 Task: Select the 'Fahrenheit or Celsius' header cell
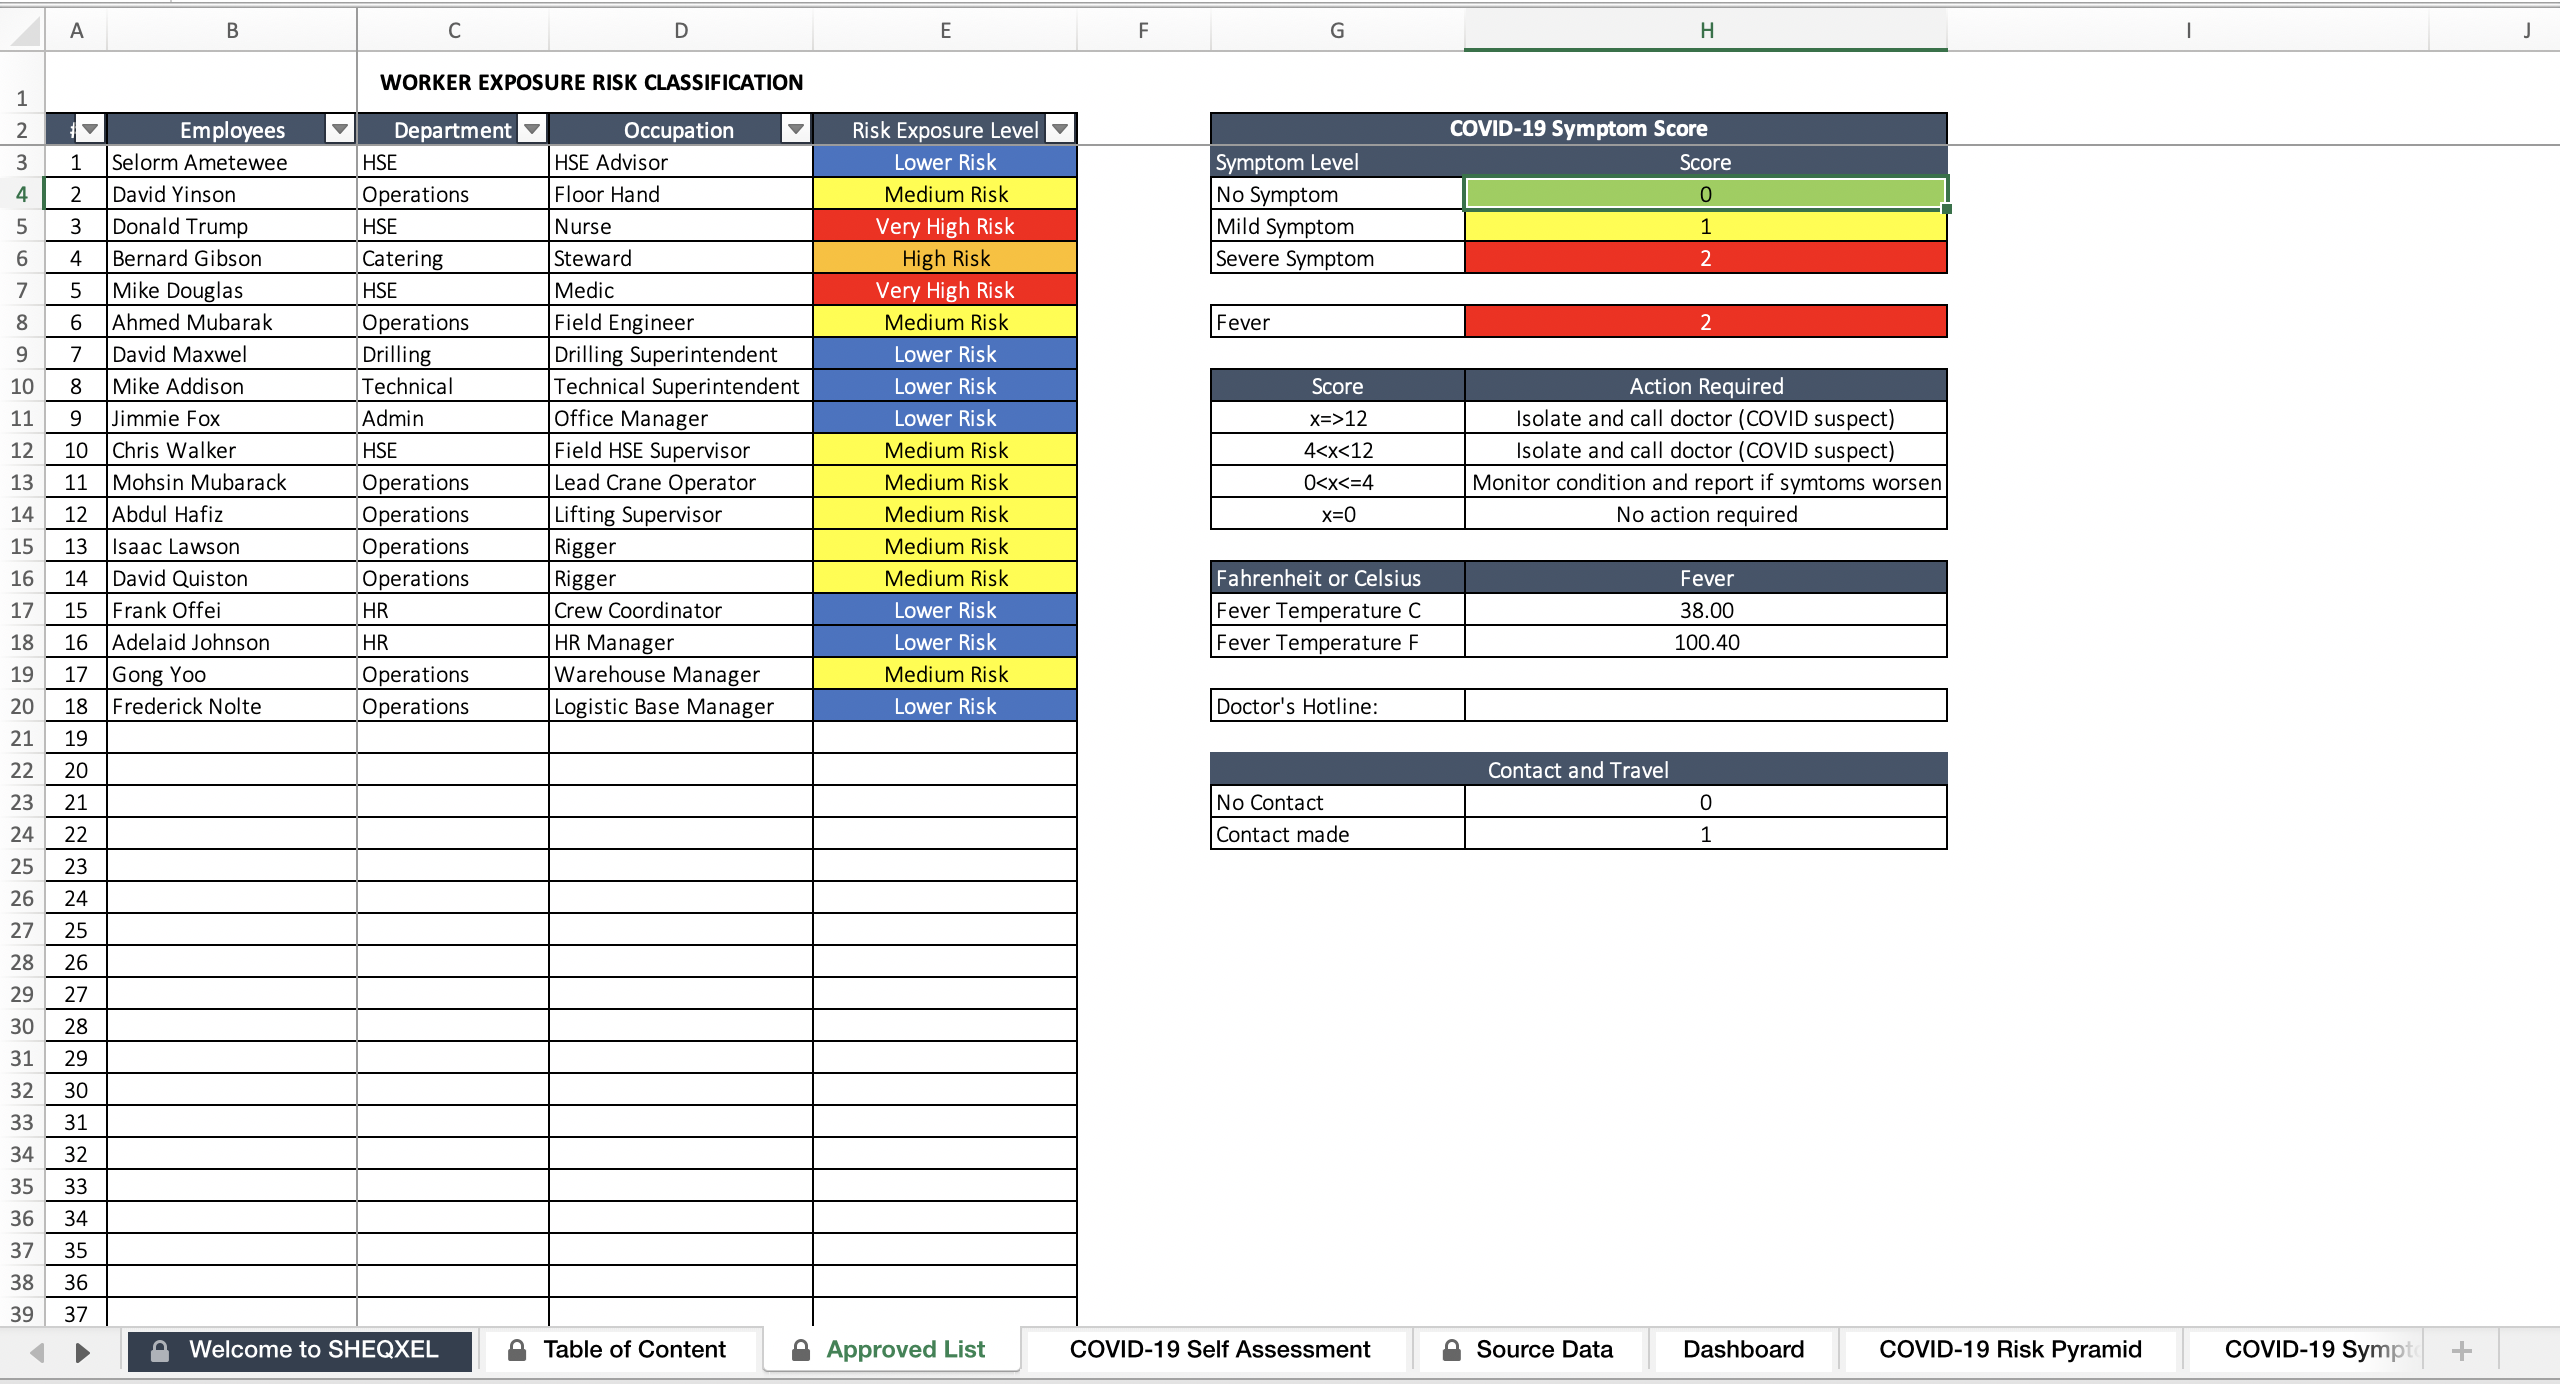1338,578
